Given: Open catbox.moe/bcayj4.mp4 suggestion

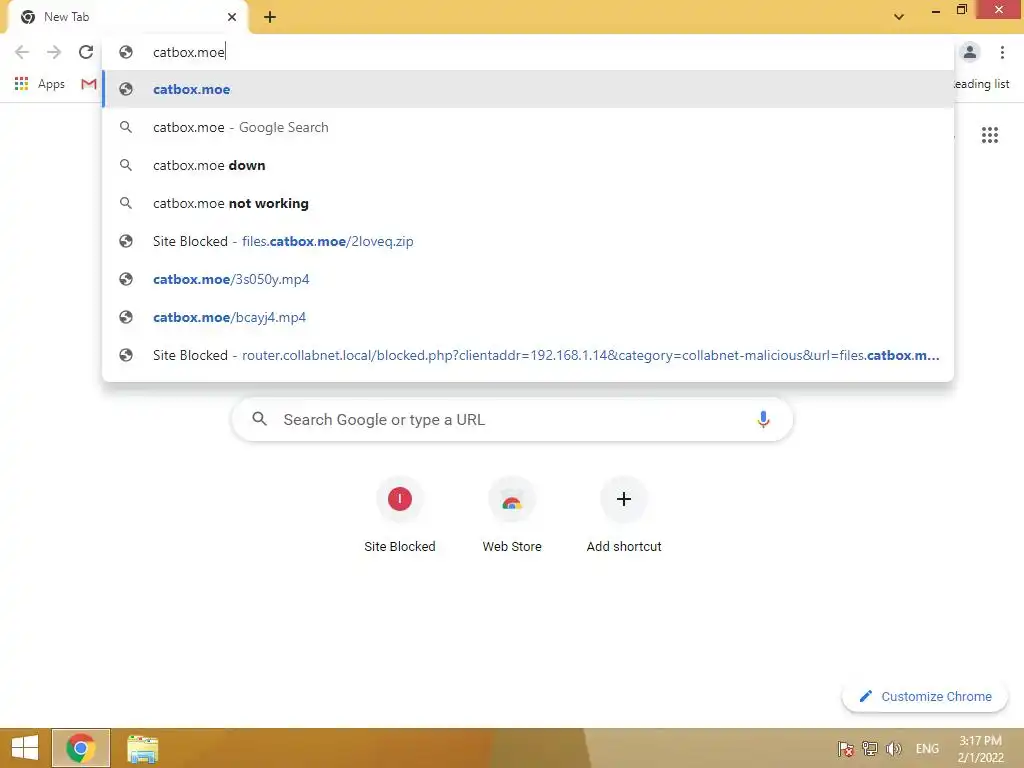Looking at the screenshot, I should coord(528,317).
